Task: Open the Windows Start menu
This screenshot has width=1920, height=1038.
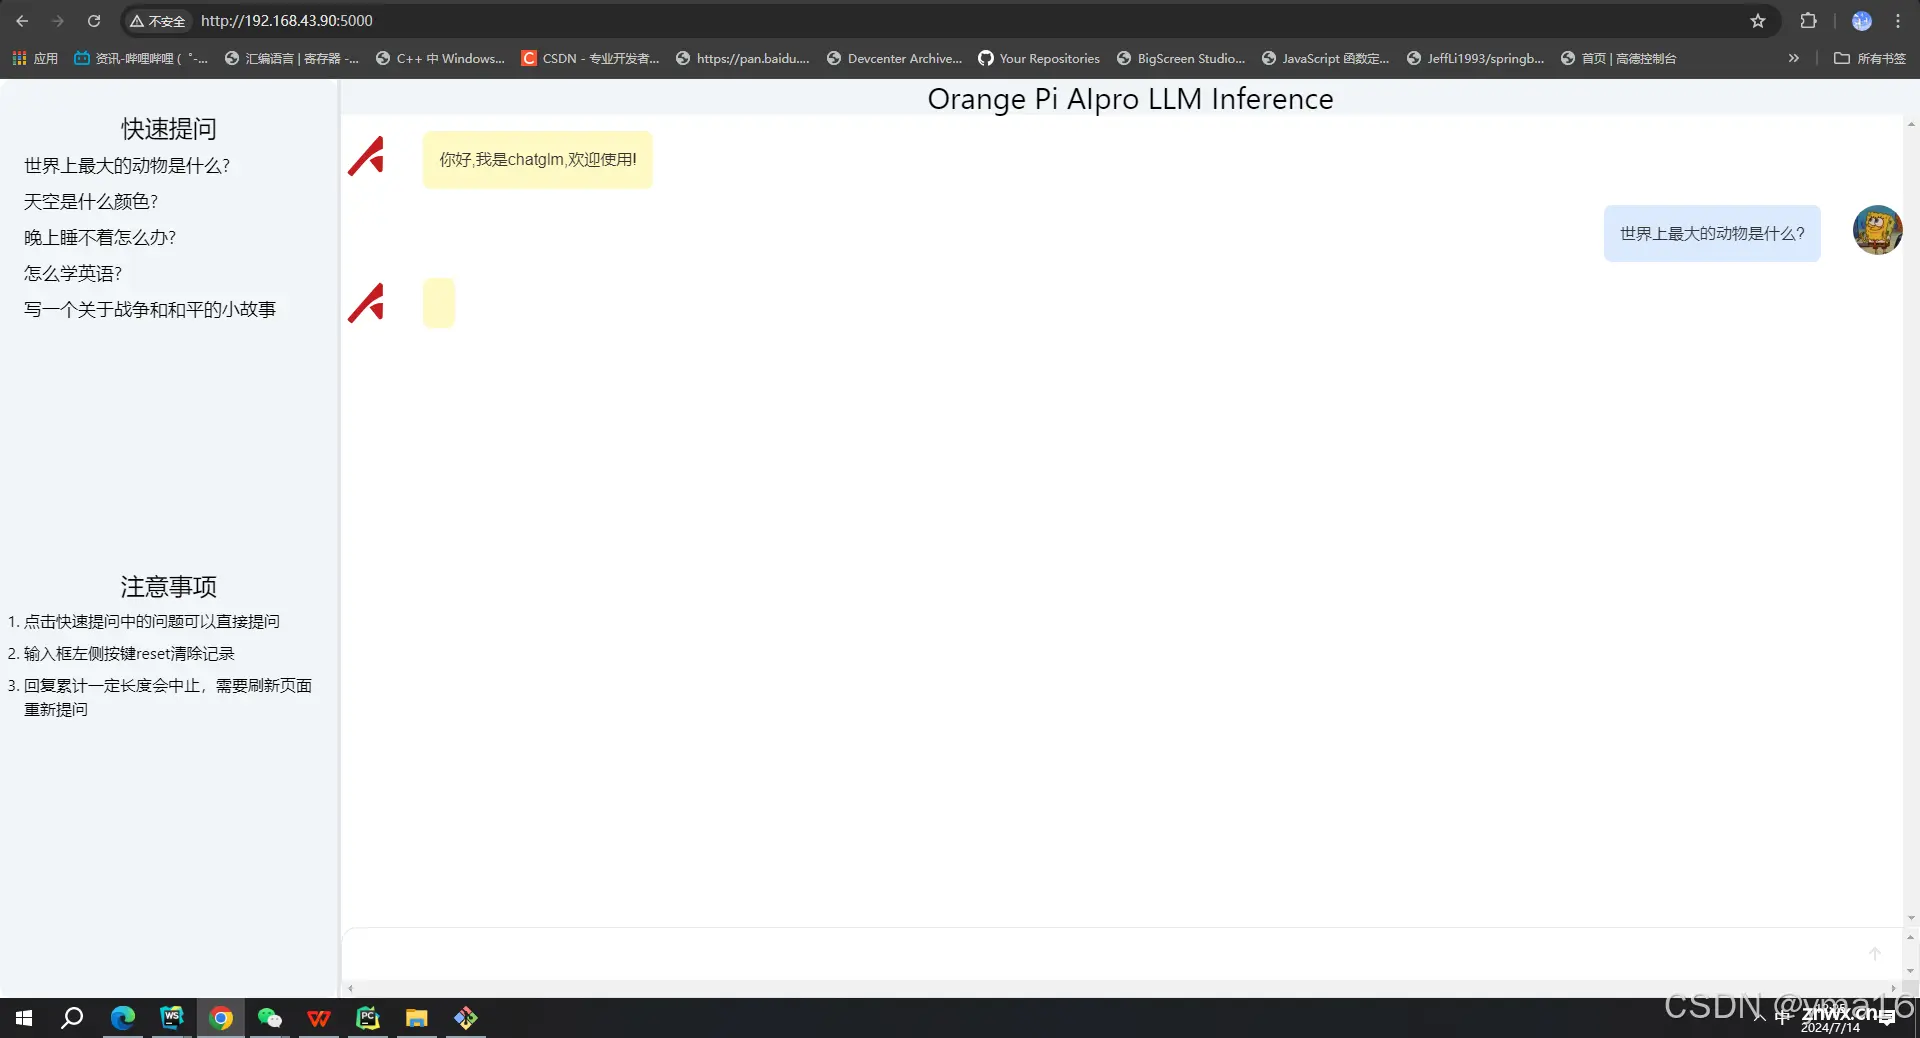Action: (24, 1018)
